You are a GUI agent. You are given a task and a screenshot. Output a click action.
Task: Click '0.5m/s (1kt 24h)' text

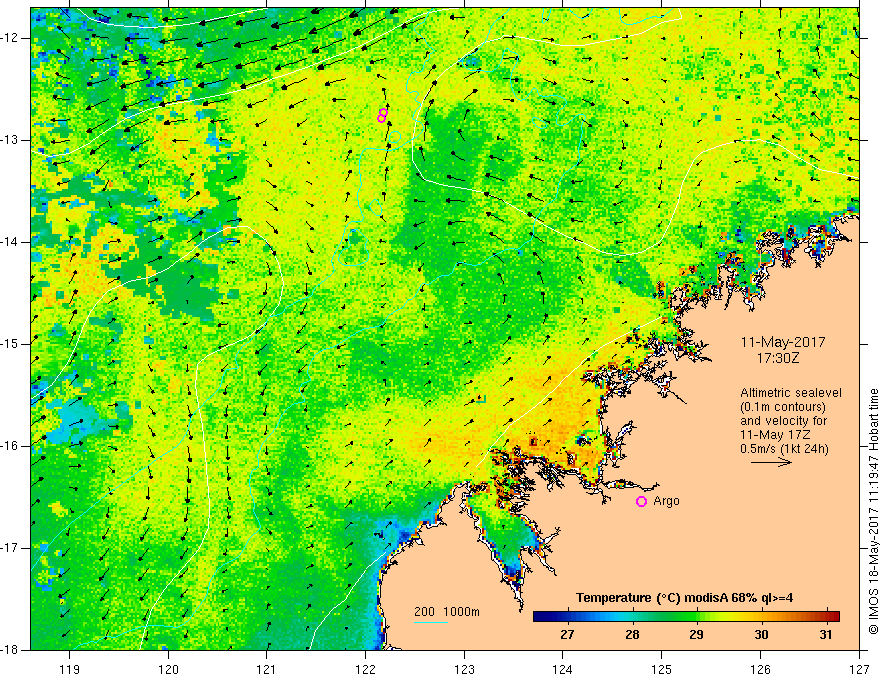[784, 448]
